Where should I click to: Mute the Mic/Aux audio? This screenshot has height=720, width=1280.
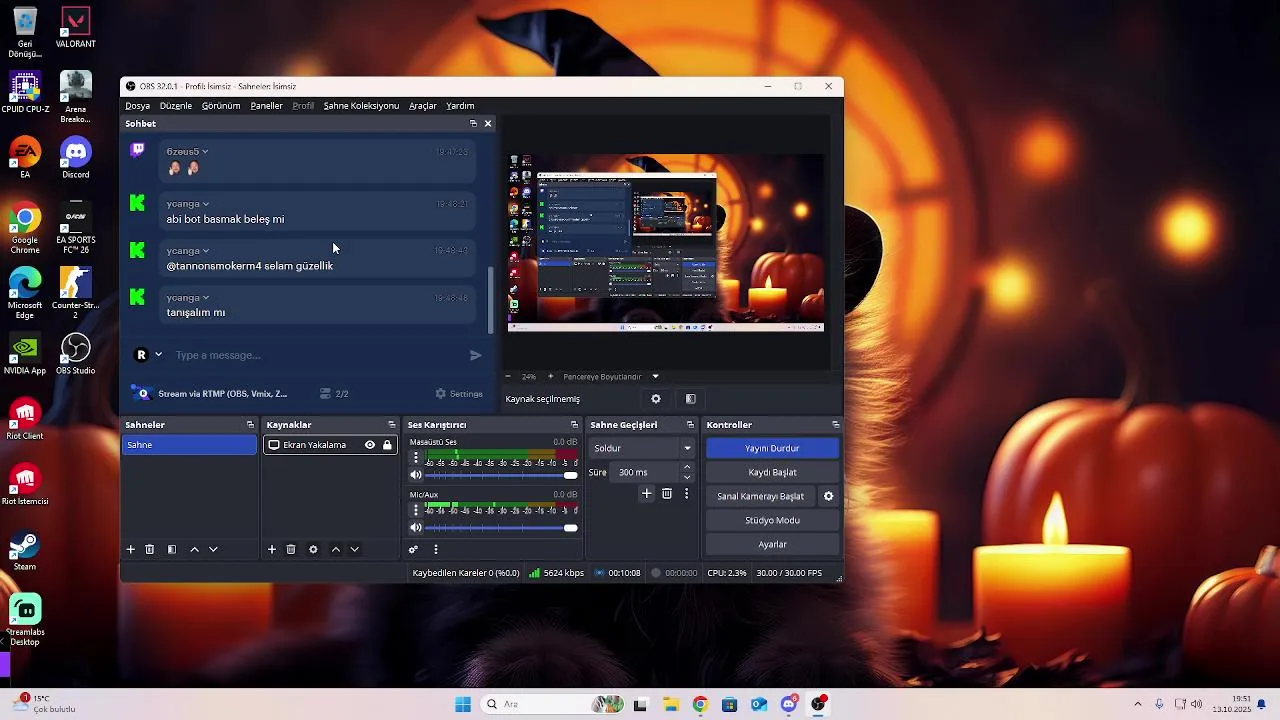click(x=416, y=528)
